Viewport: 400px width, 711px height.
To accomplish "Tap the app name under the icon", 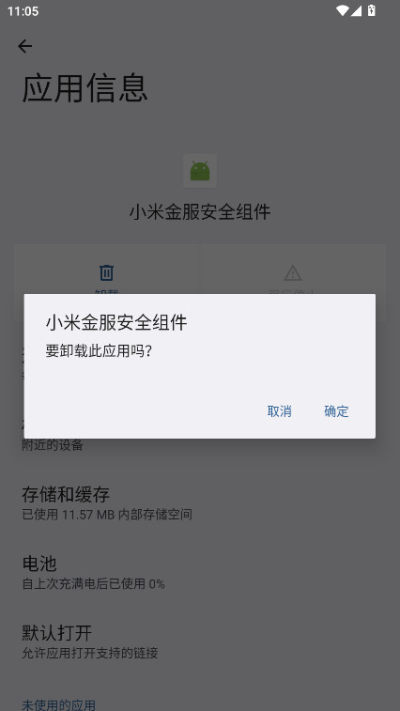I will pyautogui.click(x=200, y=212).
